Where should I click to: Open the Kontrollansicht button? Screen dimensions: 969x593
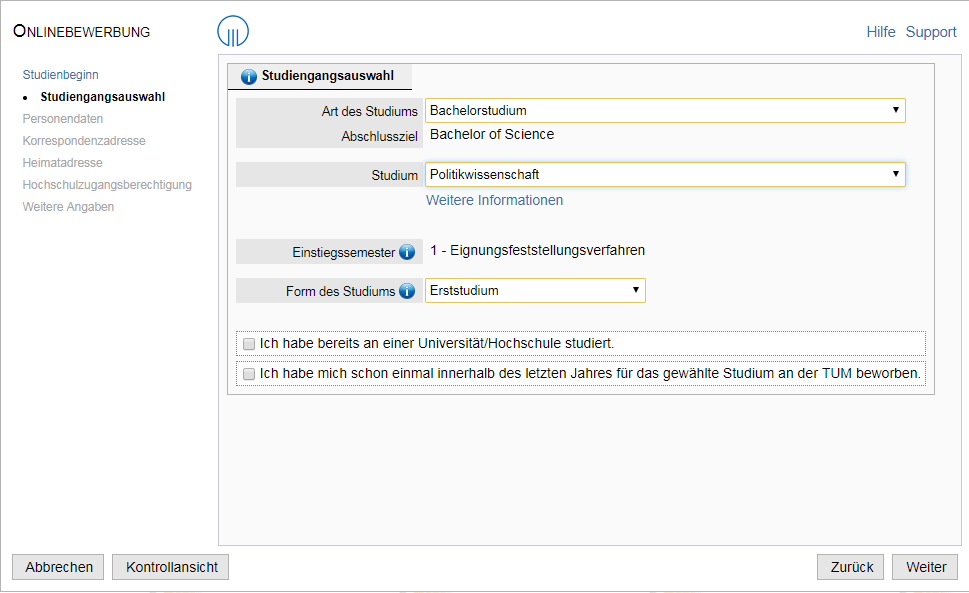[171, 567]
